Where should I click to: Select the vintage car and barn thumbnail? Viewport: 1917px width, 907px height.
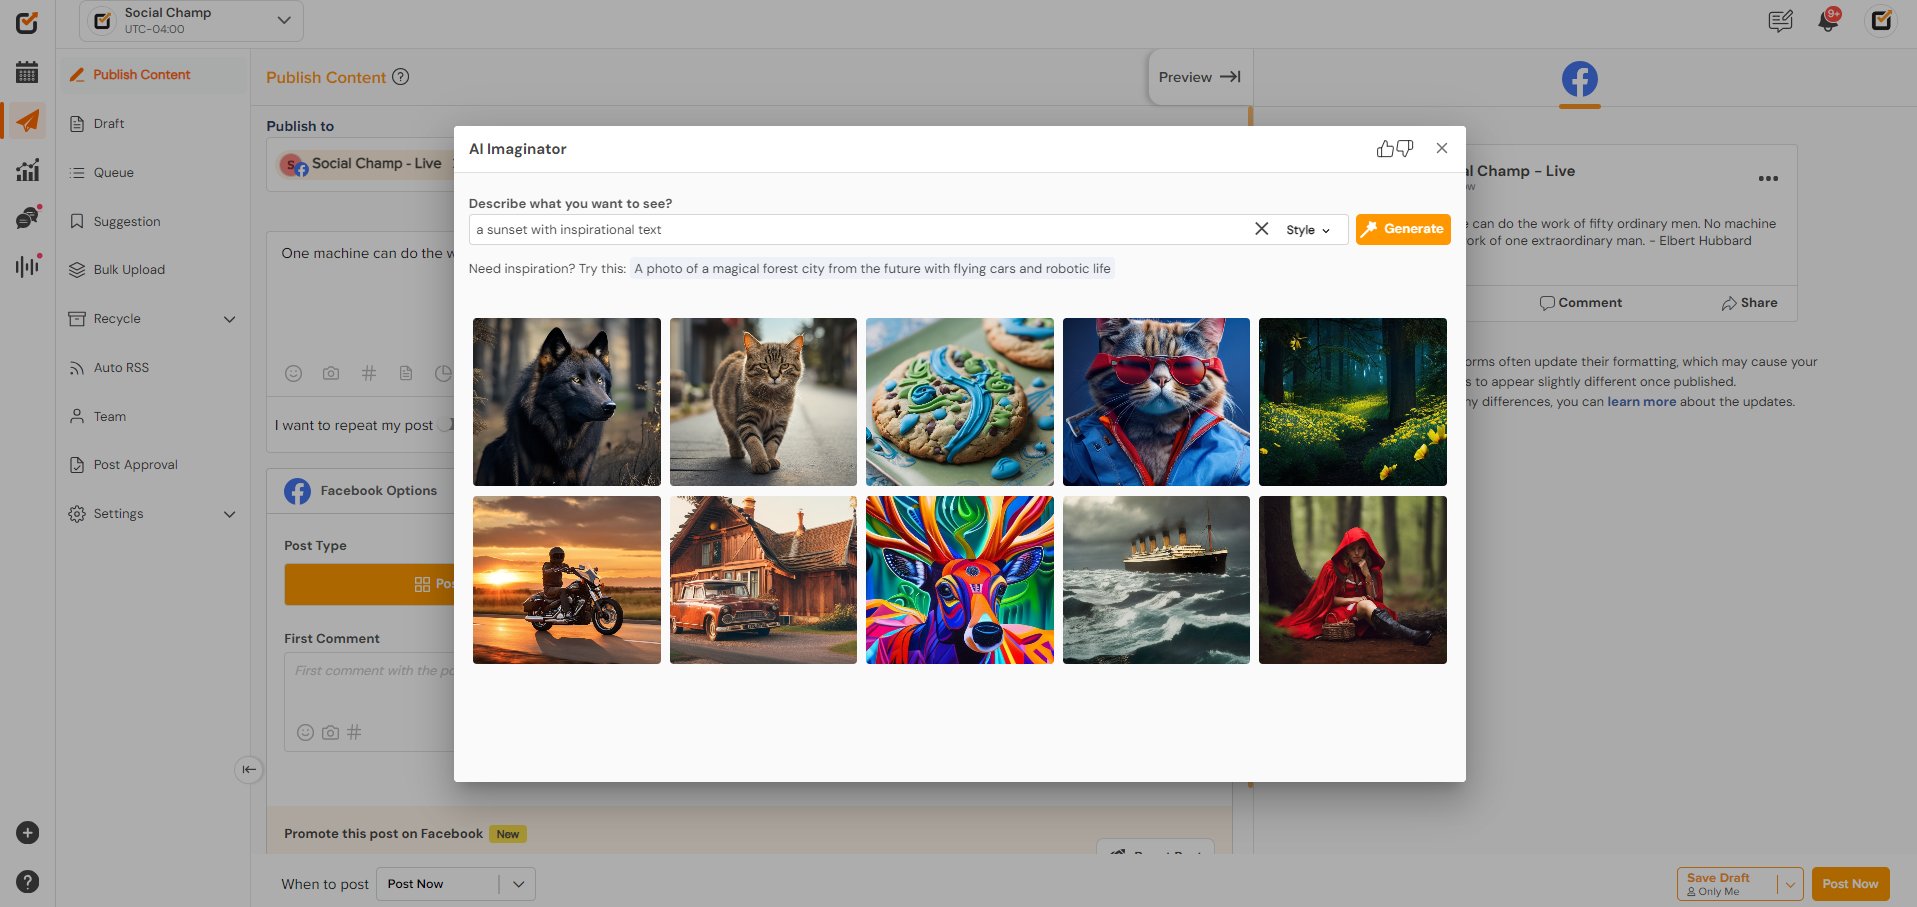(x=763, y=580)
